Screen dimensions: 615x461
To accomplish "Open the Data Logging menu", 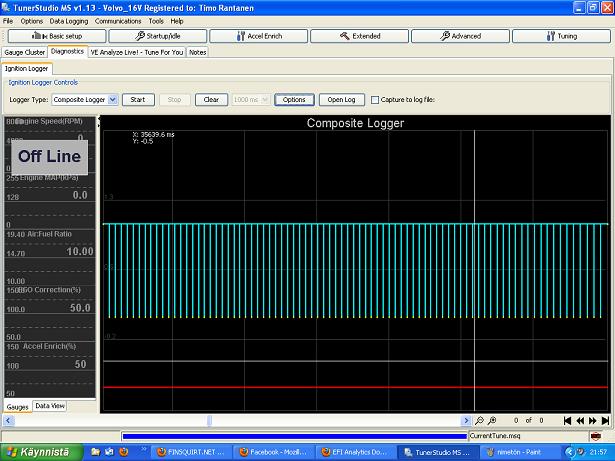I will (x=68, y=20).
